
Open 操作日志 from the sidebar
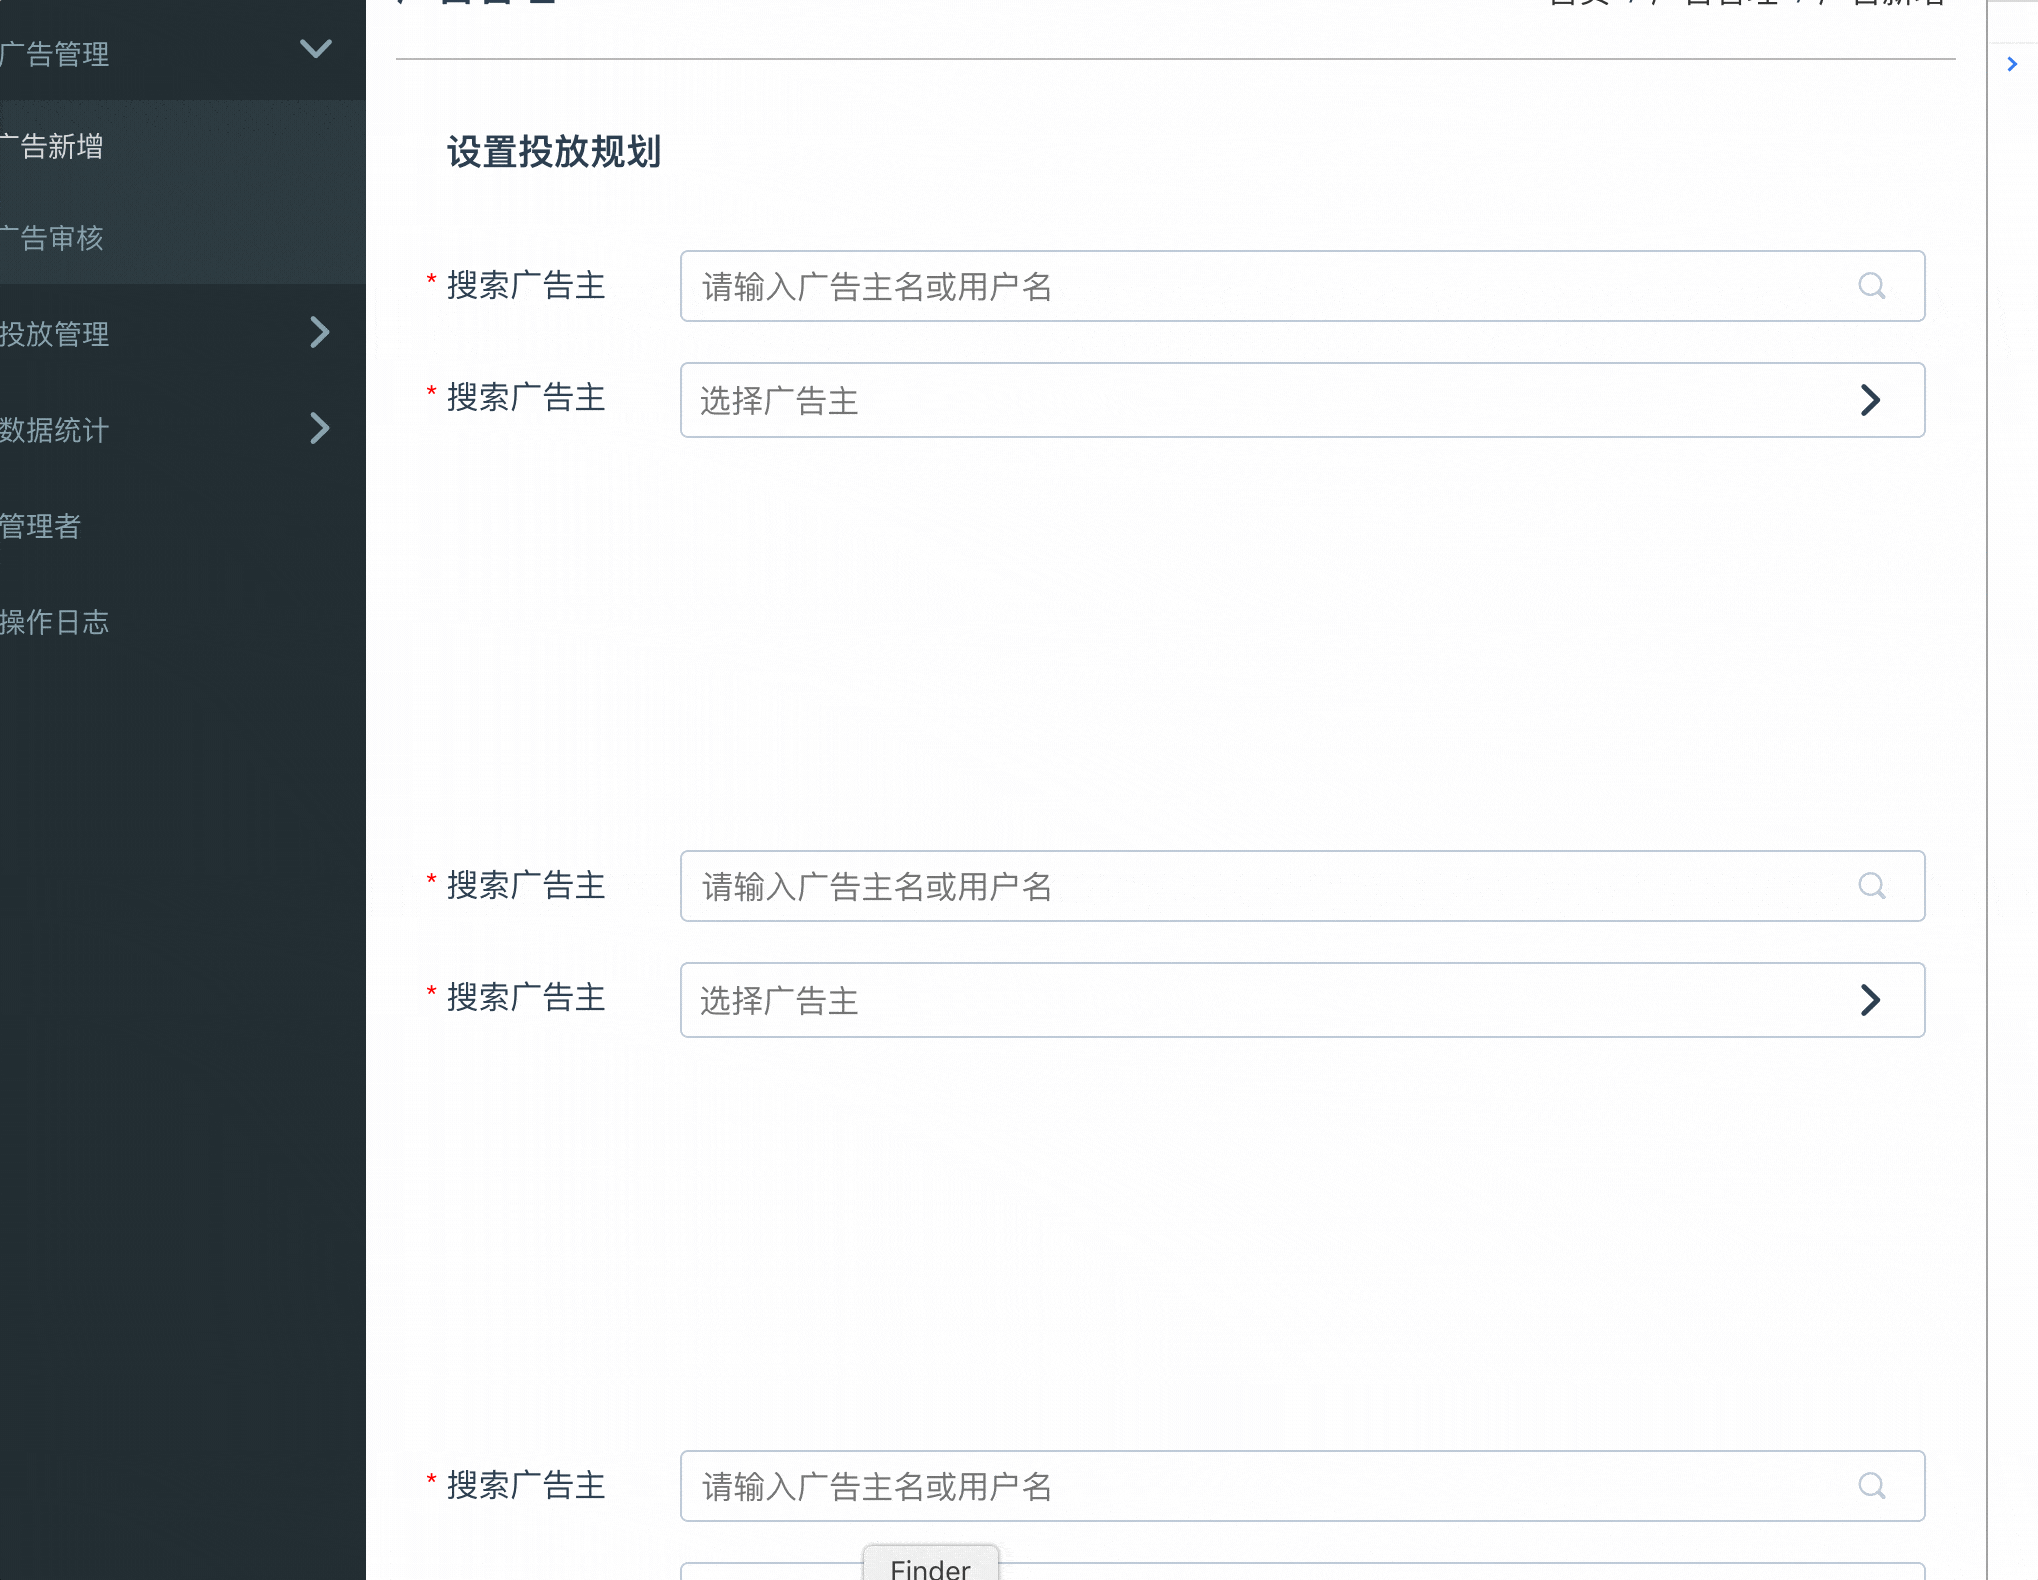click(56, 622)
